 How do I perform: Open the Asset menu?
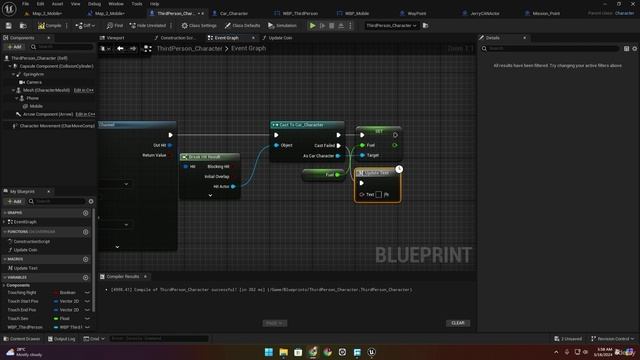pos(57,4)
